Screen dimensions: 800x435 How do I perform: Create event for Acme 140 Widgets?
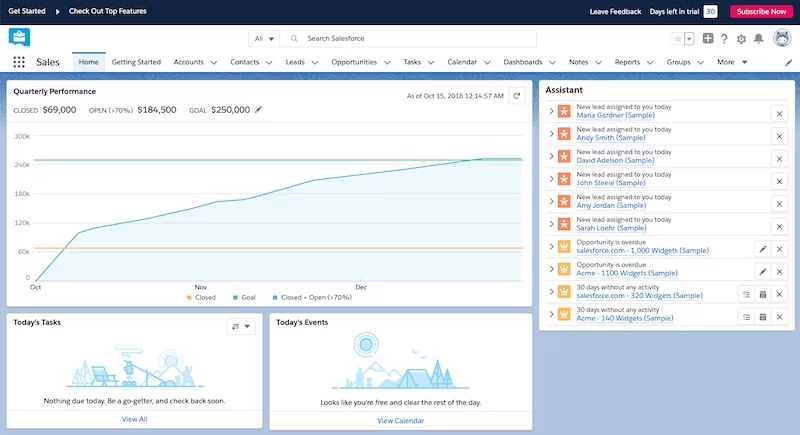(763, 317)
